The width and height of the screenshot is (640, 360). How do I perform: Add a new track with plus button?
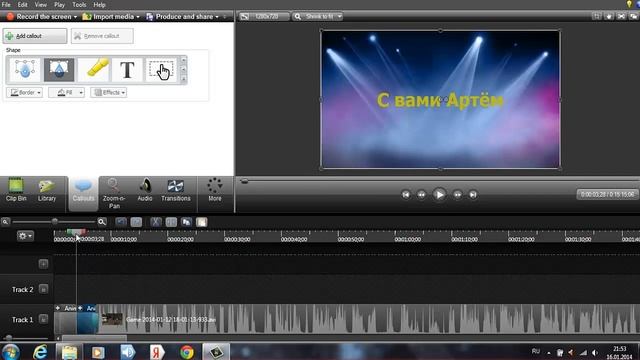coord(43,264)
